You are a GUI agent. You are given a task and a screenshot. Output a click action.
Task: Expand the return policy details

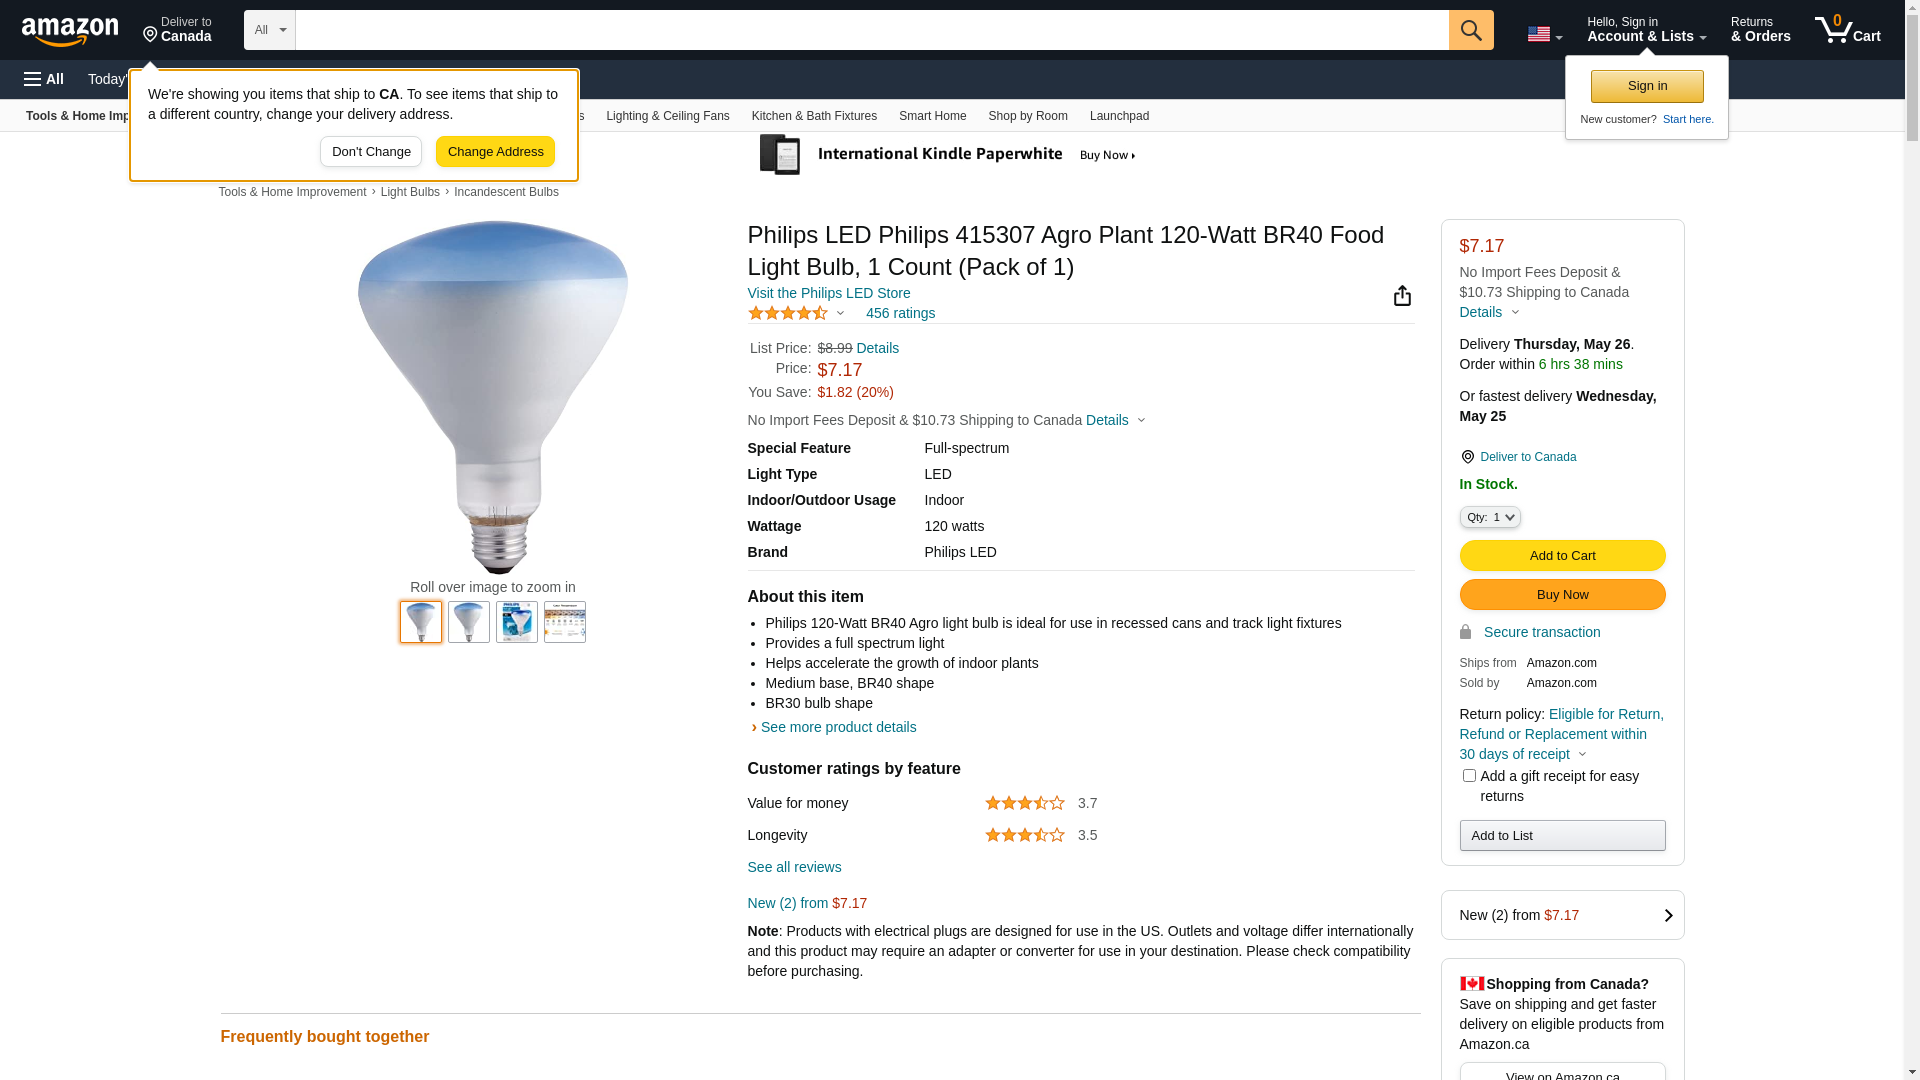coord(1581,754)
